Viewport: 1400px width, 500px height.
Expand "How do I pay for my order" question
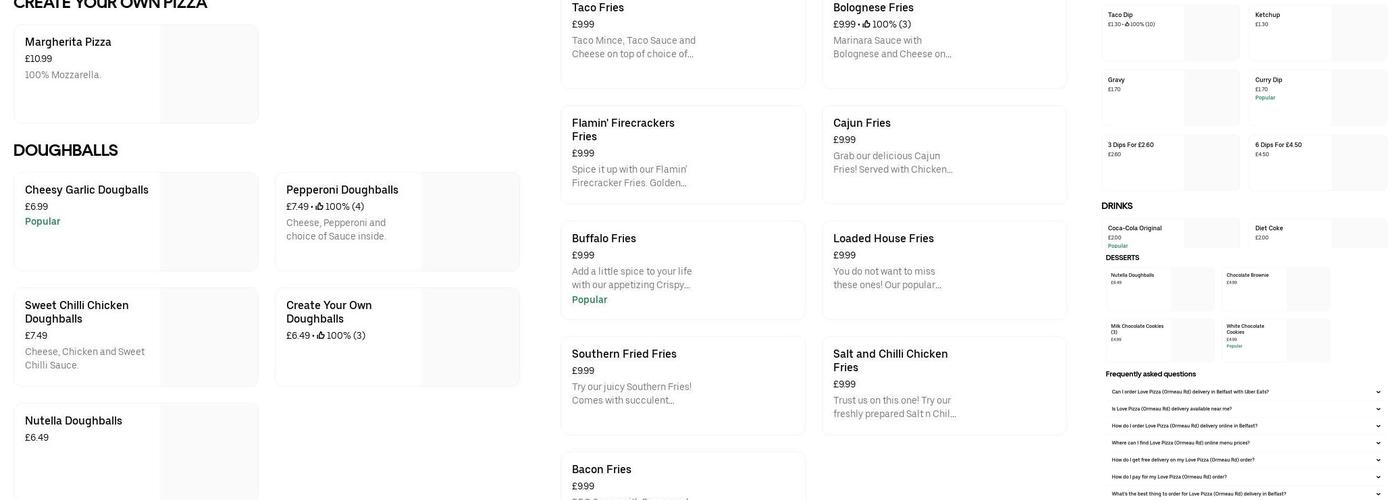click(x=1378, y=477)
